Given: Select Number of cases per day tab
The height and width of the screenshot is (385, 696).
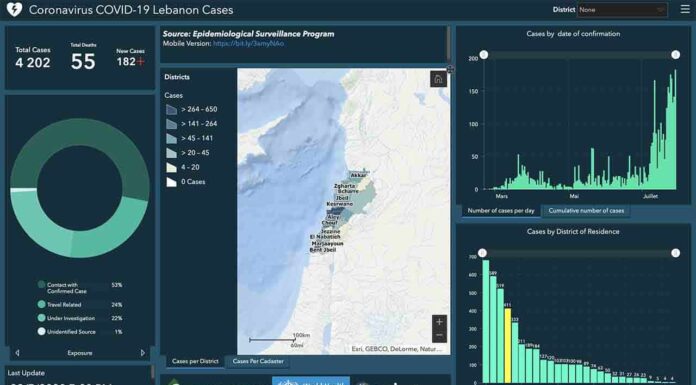Looking at the screenshot, I should (501, 211).
